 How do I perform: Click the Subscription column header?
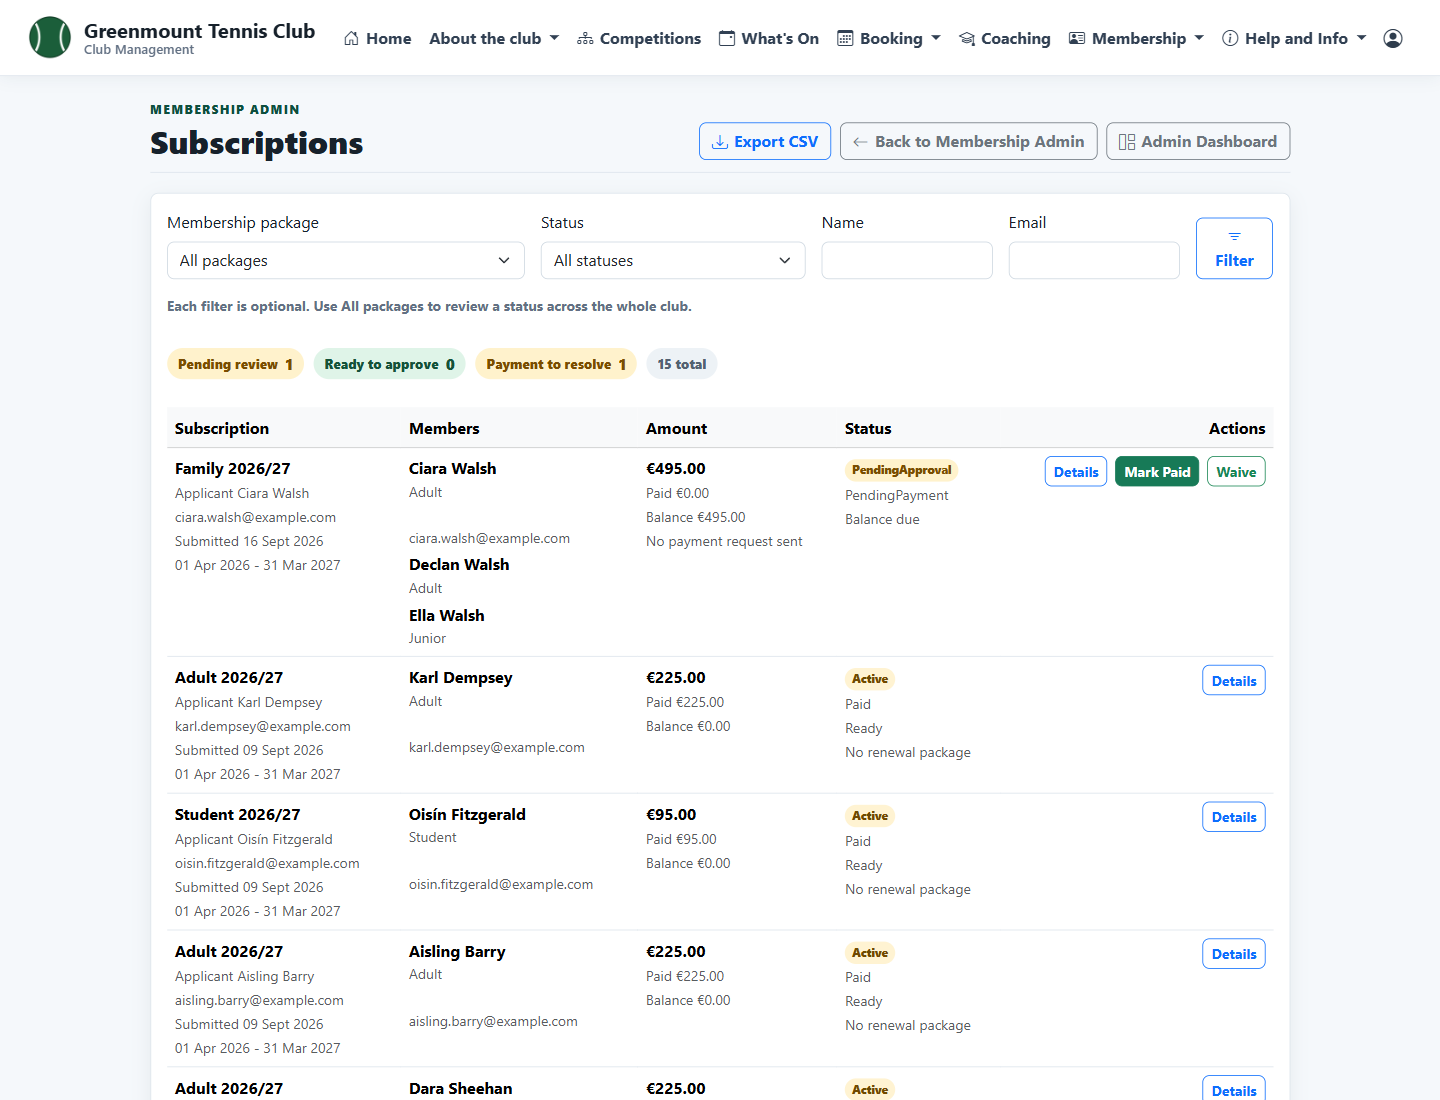tap(222, 429)
